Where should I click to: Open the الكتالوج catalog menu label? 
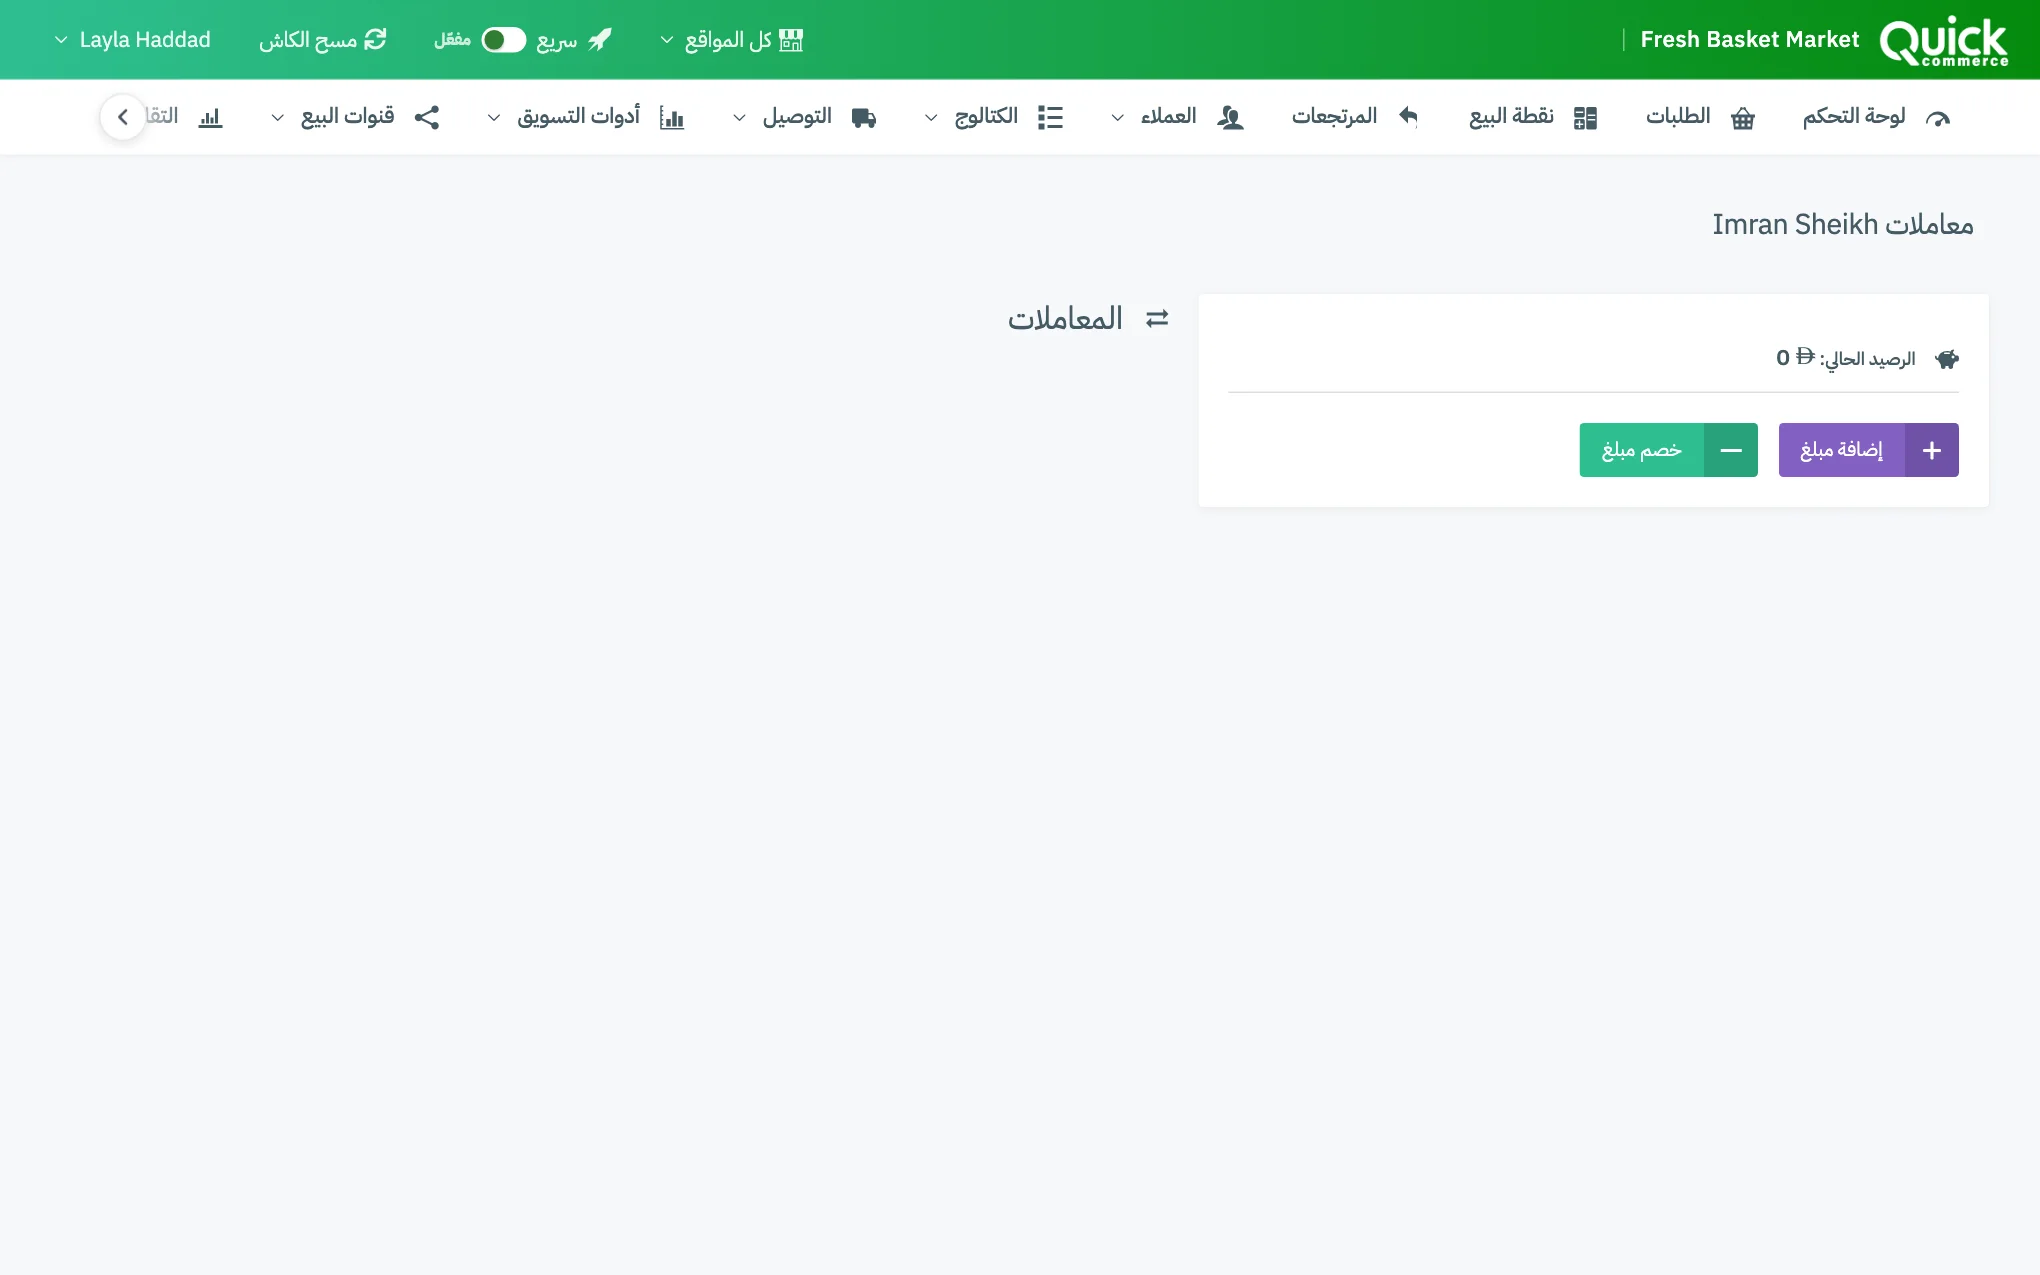(986, 117)
